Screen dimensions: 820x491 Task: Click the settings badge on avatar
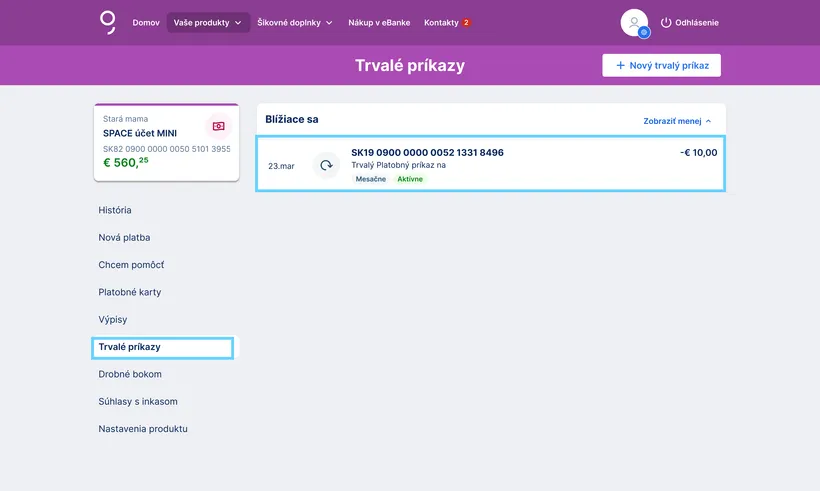(x=644, y=32)
